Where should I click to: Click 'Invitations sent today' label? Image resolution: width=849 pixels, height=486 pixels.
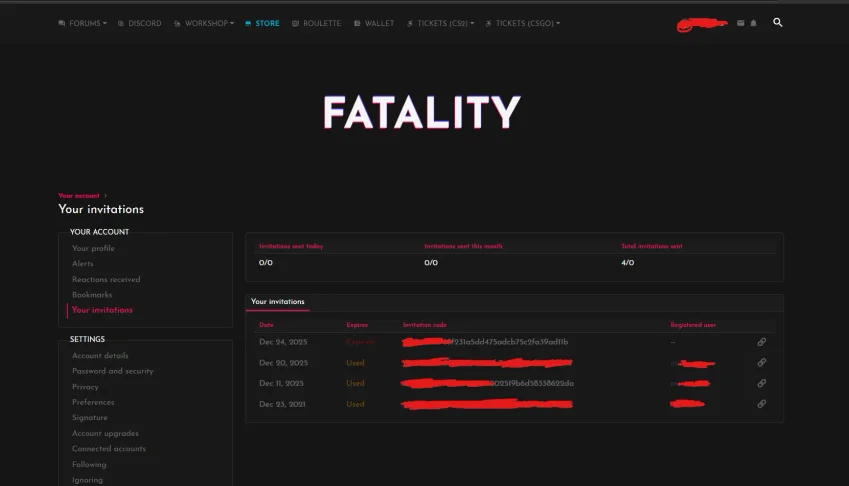pos(291,246)
